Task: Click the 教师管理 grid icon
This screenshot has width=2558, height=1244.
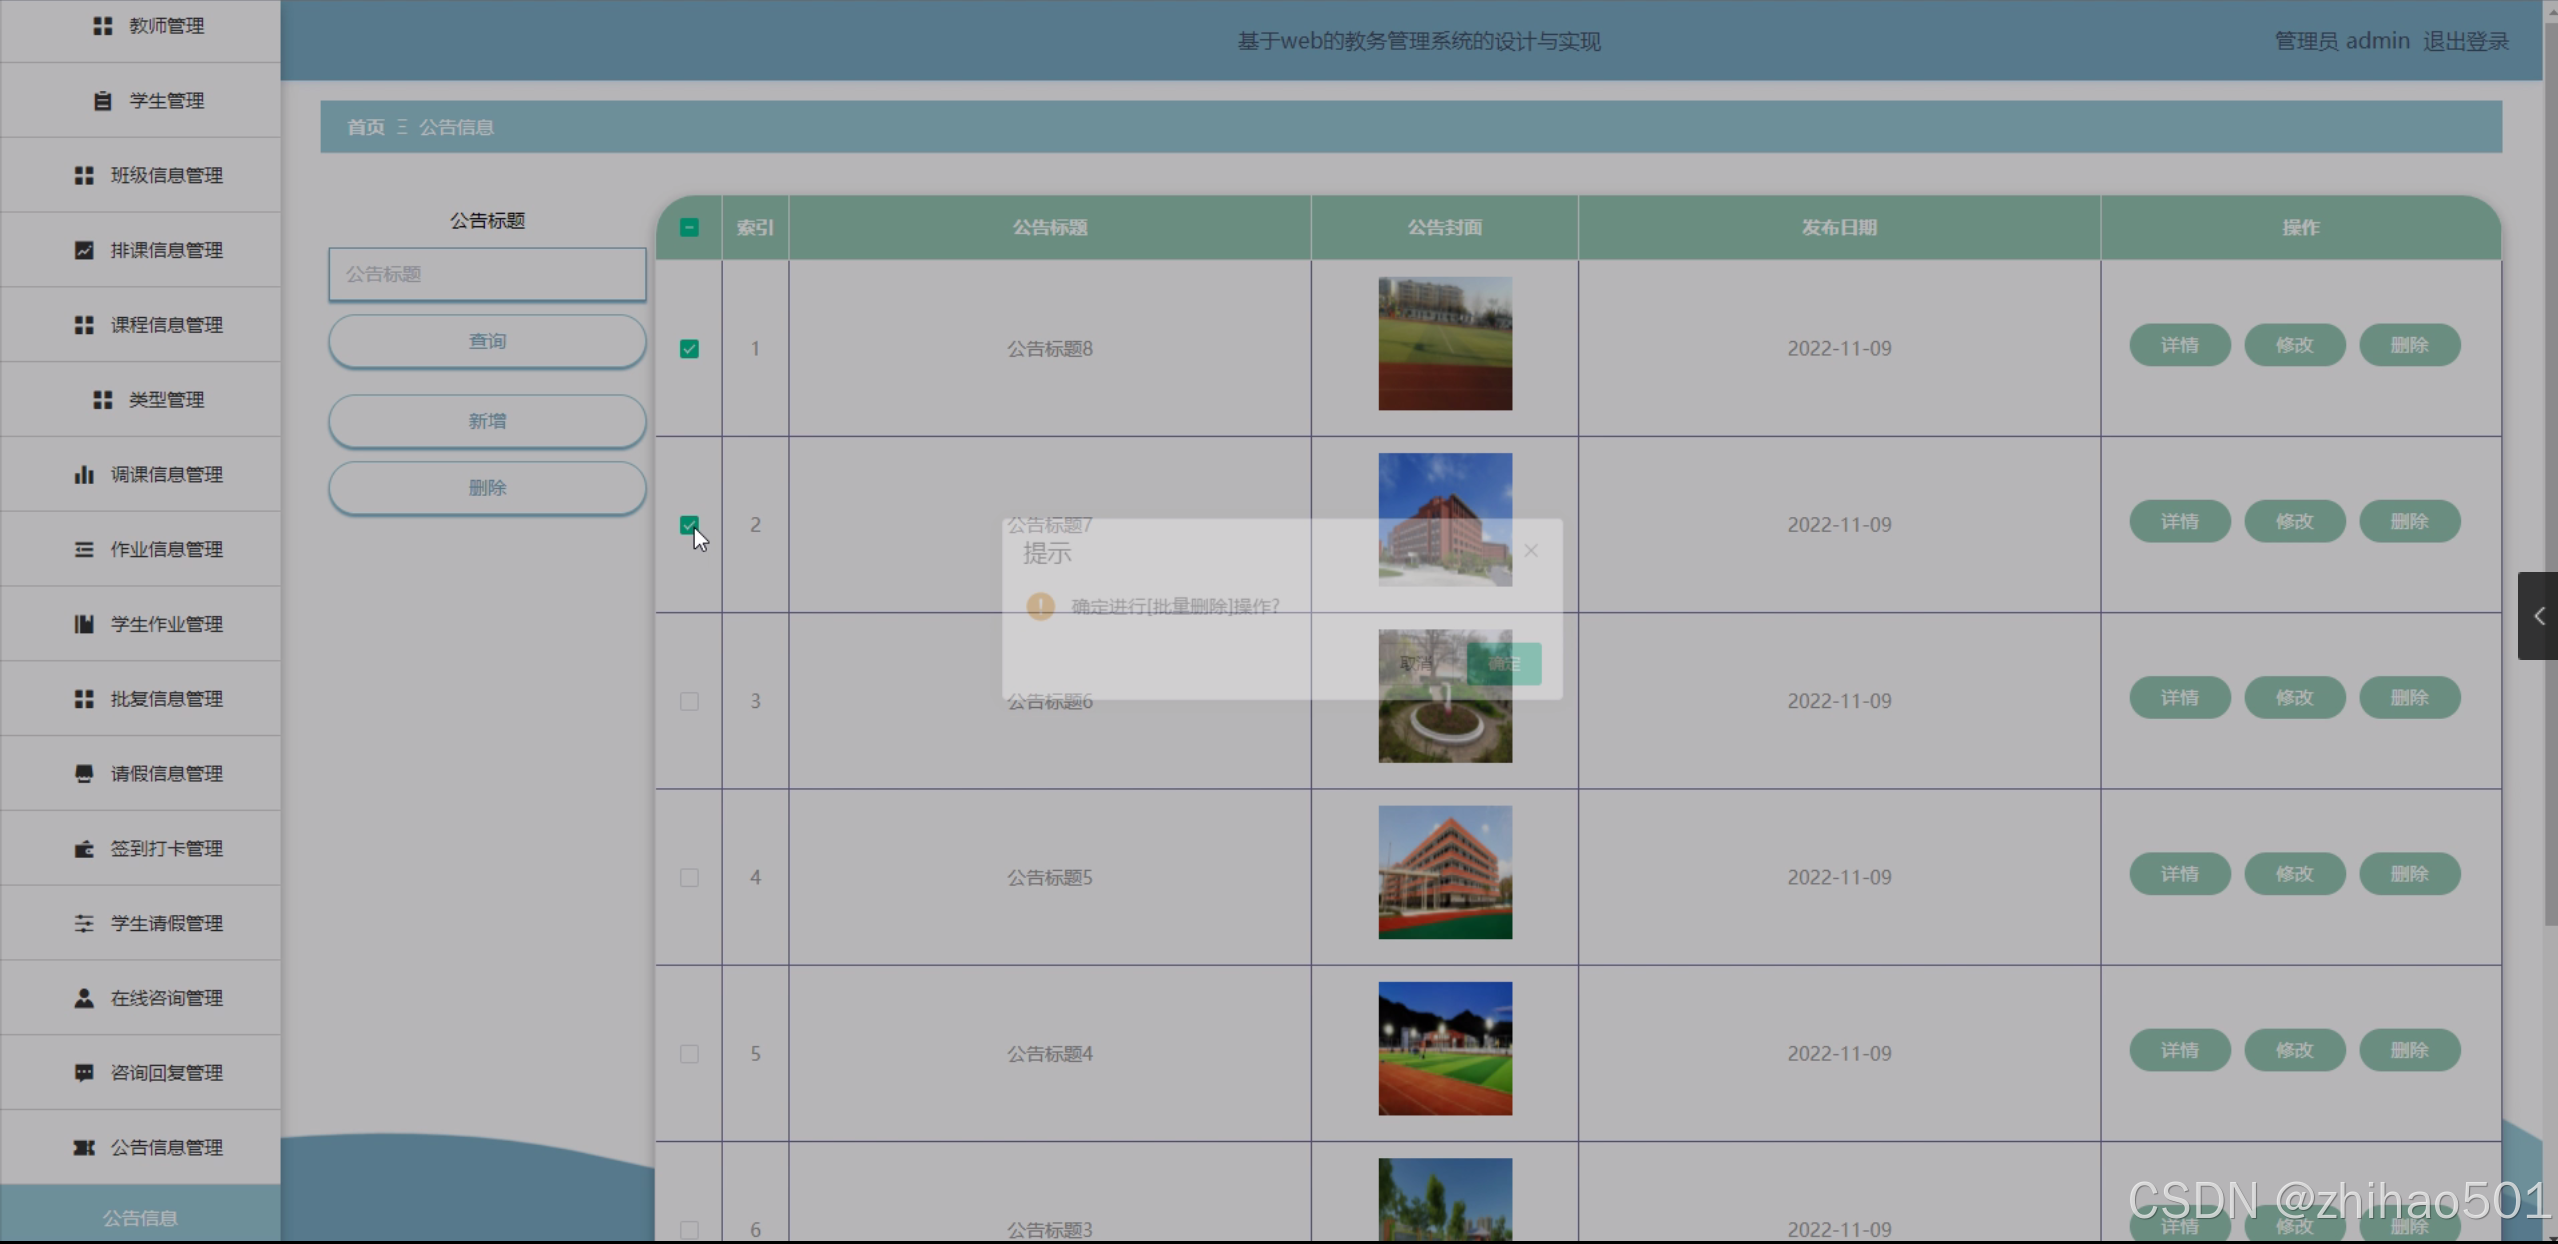Action: (103, 25)
